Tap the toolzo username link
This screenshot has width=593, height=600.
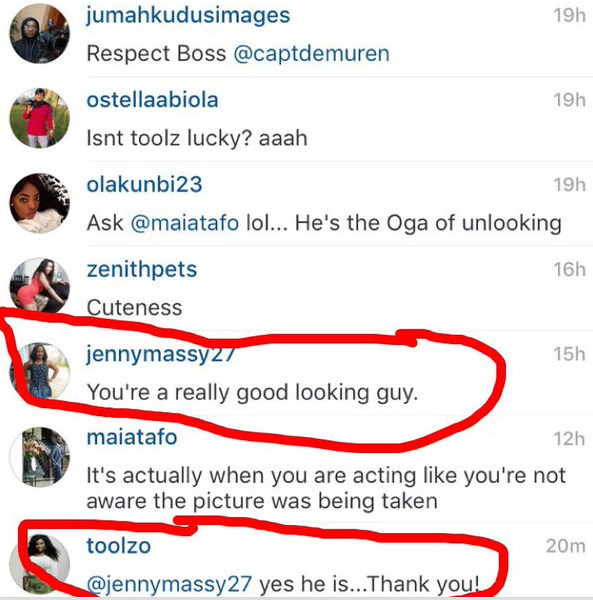tap(119, 545)
